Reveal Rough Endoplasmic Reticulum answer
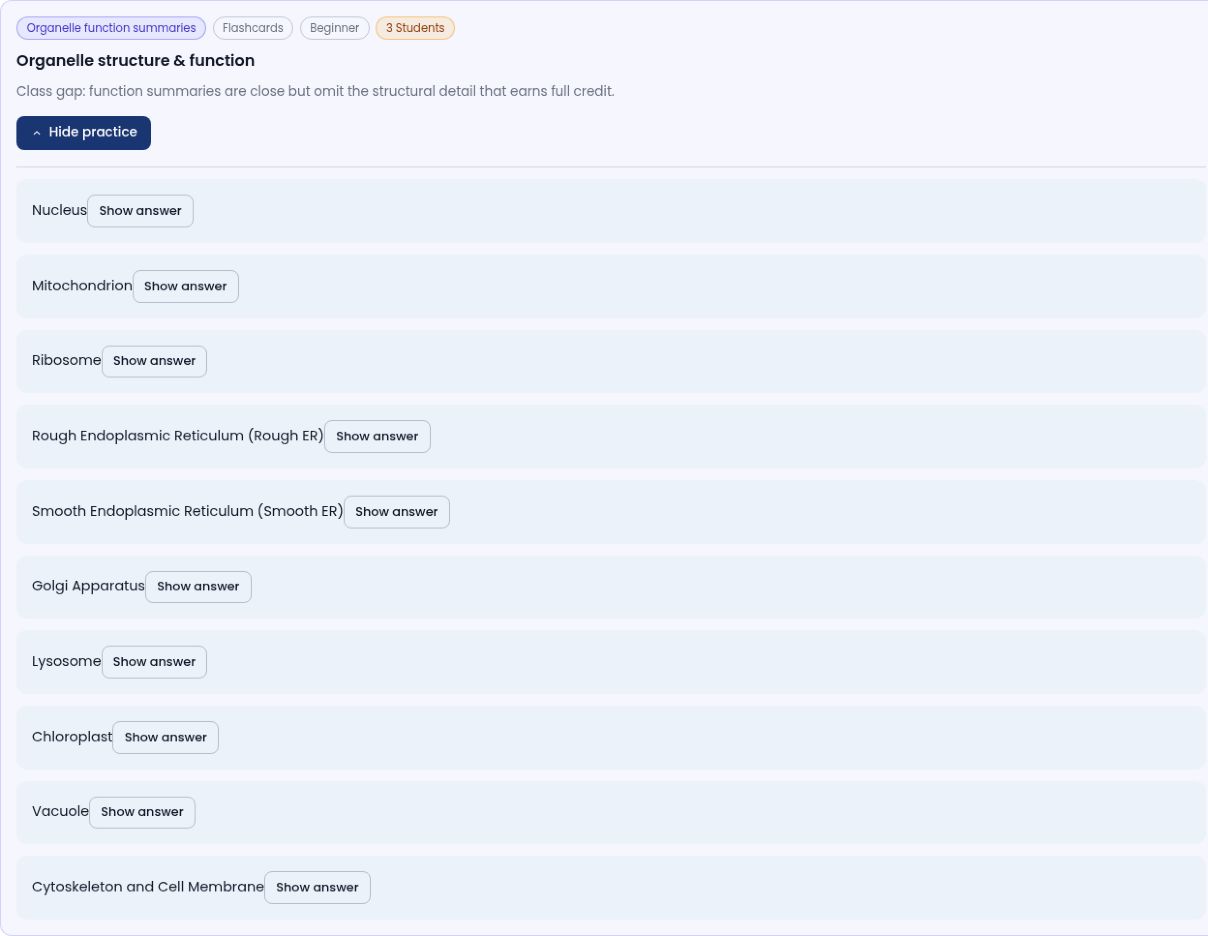Screen dimensions: 1208x936 pyautogui.click(x=377, y=436)
